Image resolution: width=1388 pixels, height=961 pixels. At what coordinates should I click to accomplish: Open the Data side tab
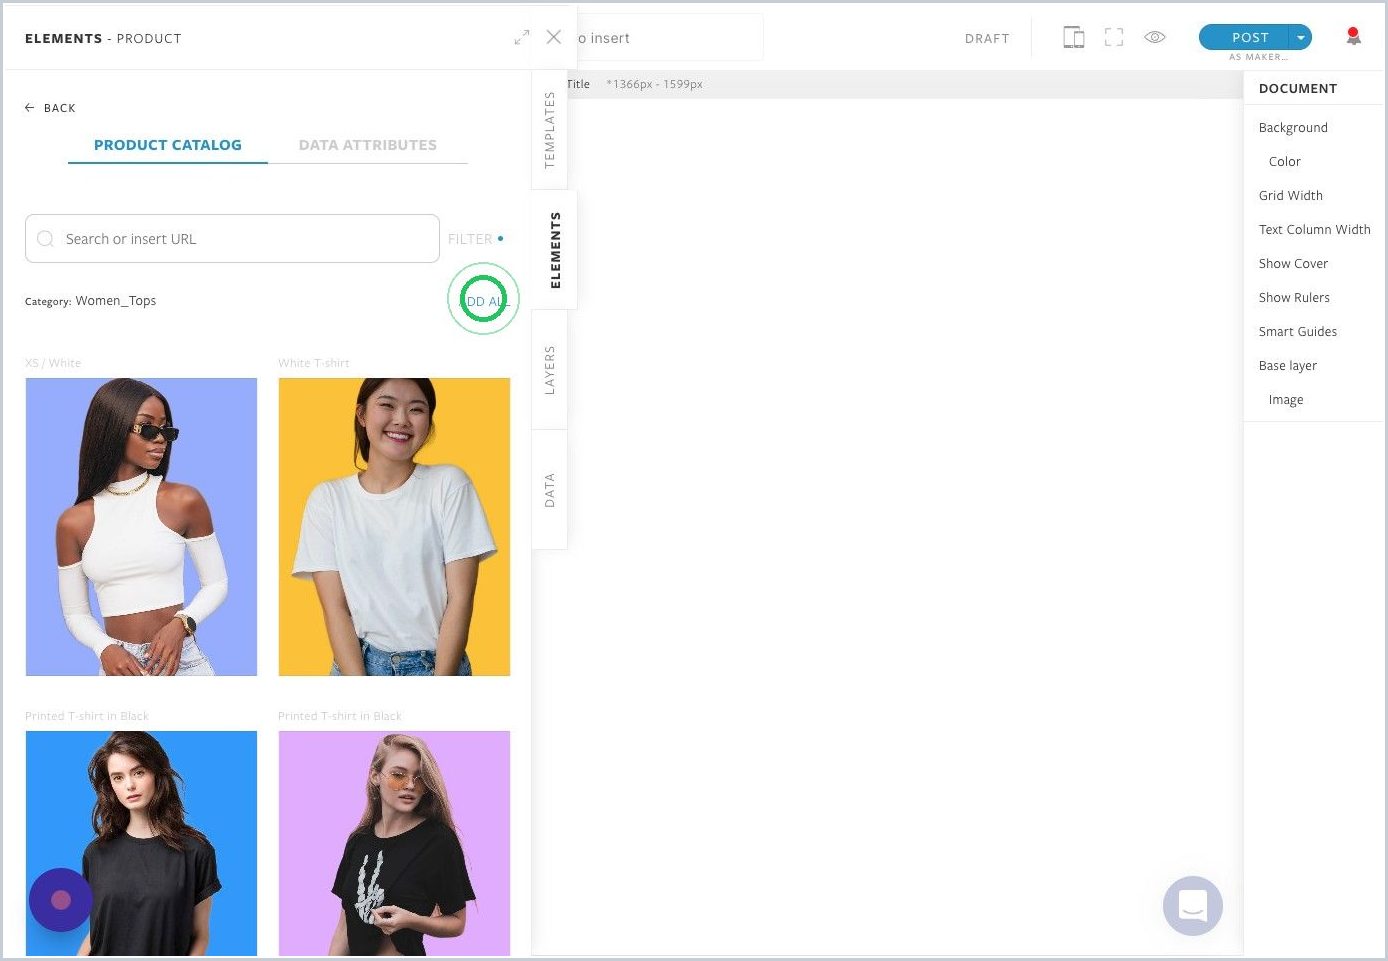point(549,490)
